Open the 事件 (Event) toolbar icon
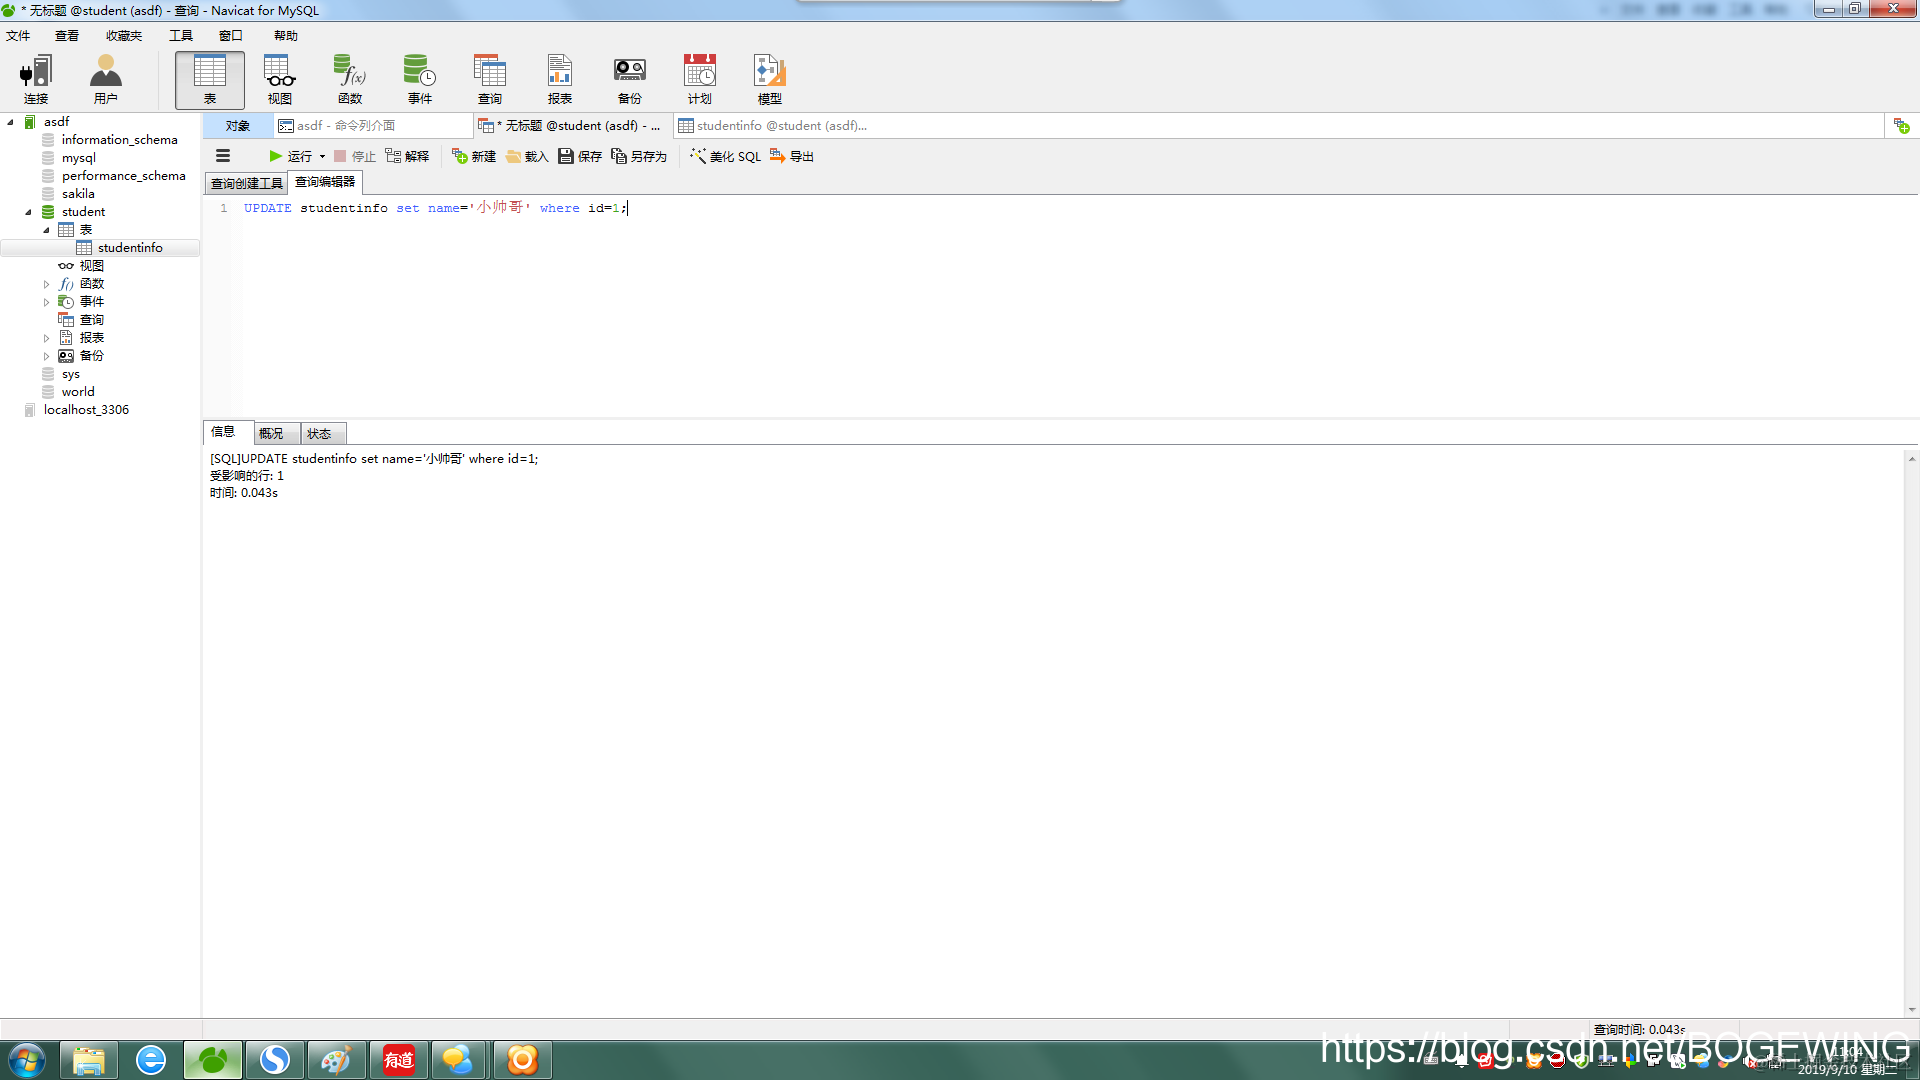 click(x=420, y=79)
